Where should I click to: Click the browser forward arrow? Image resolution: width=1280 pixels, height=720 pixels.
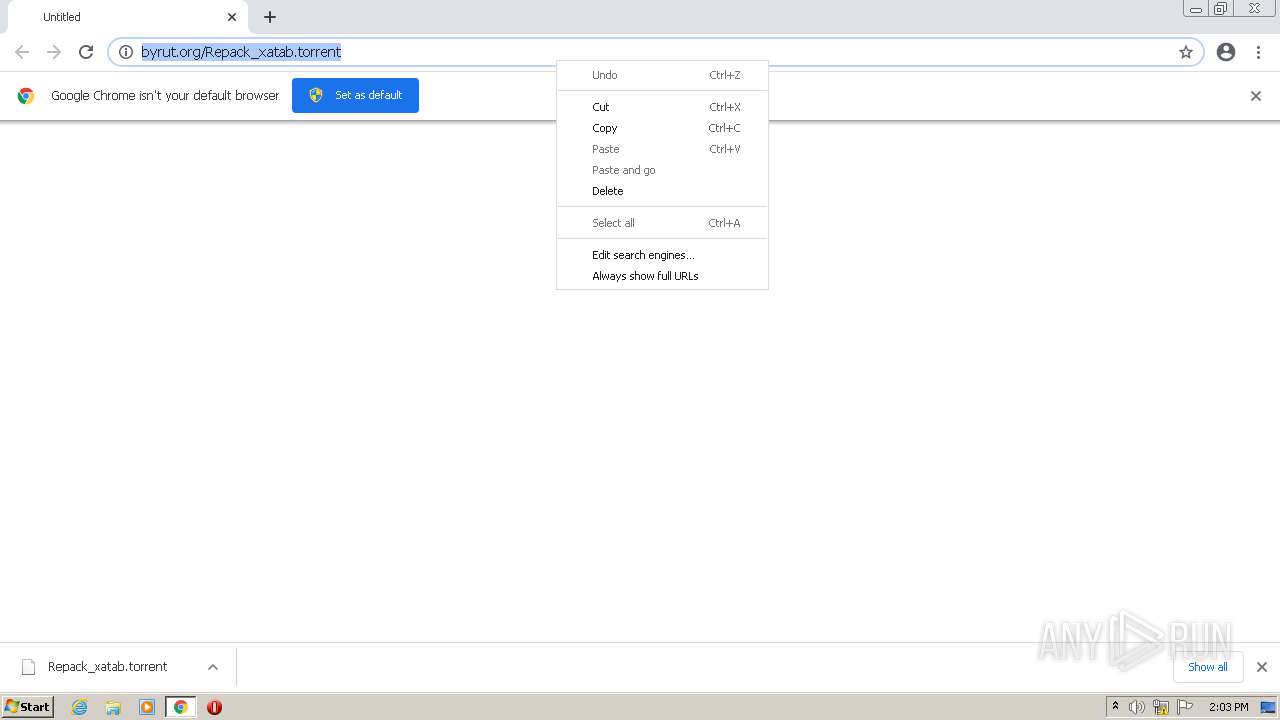[x=54, y=52]
